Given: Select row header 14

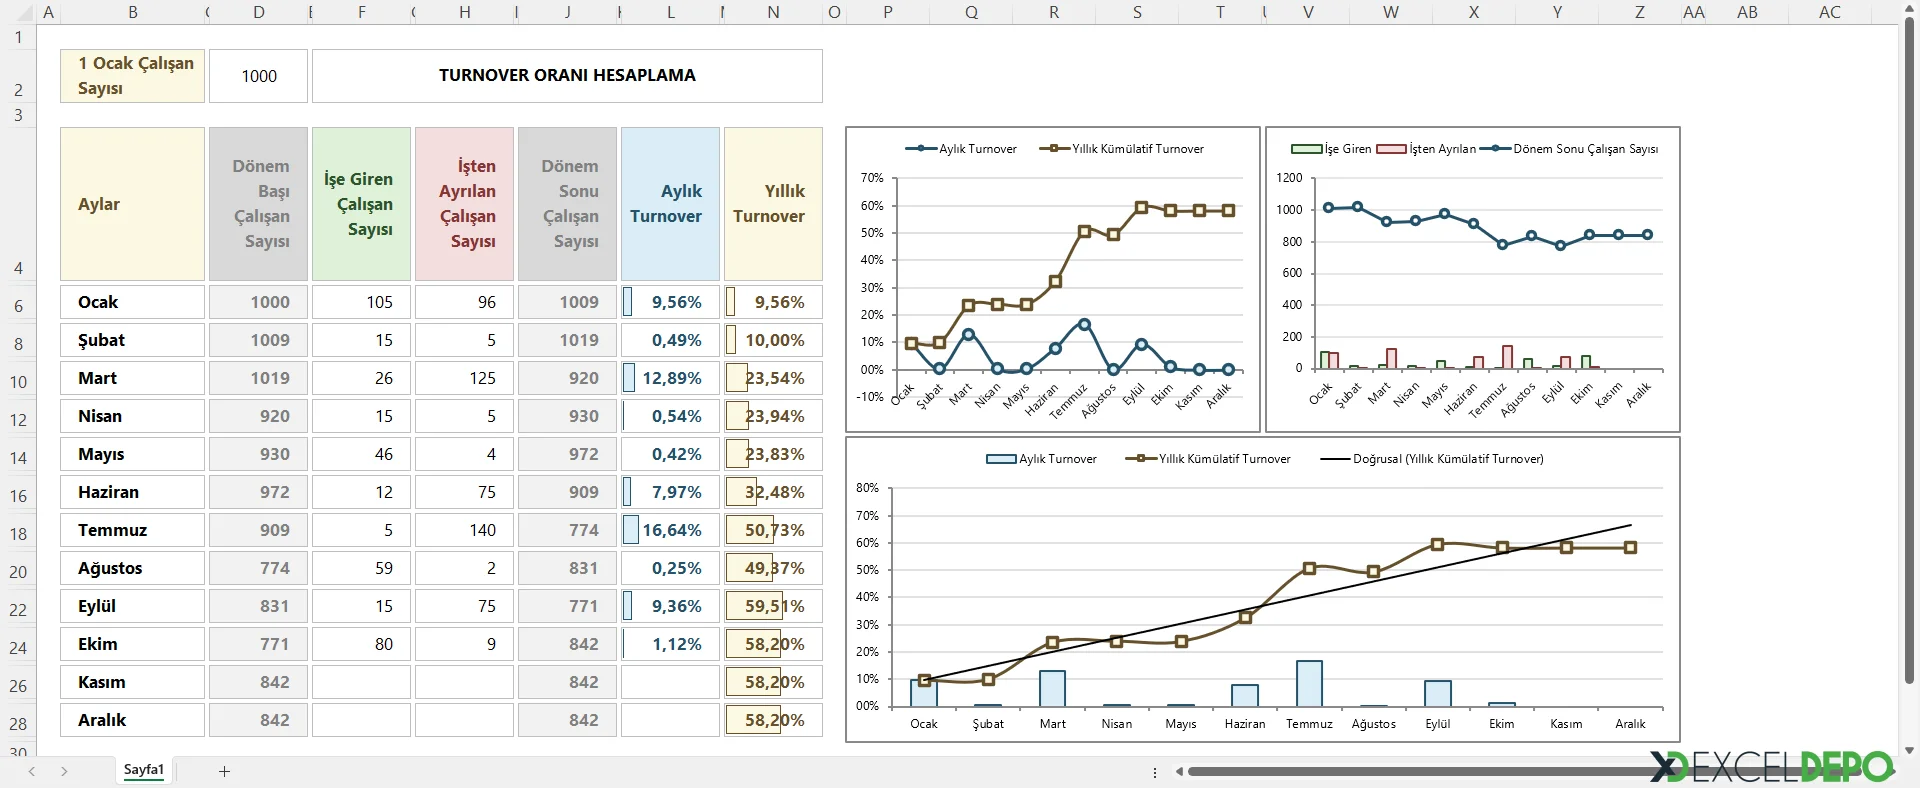Looking at the screenshot, I should 18,458.
